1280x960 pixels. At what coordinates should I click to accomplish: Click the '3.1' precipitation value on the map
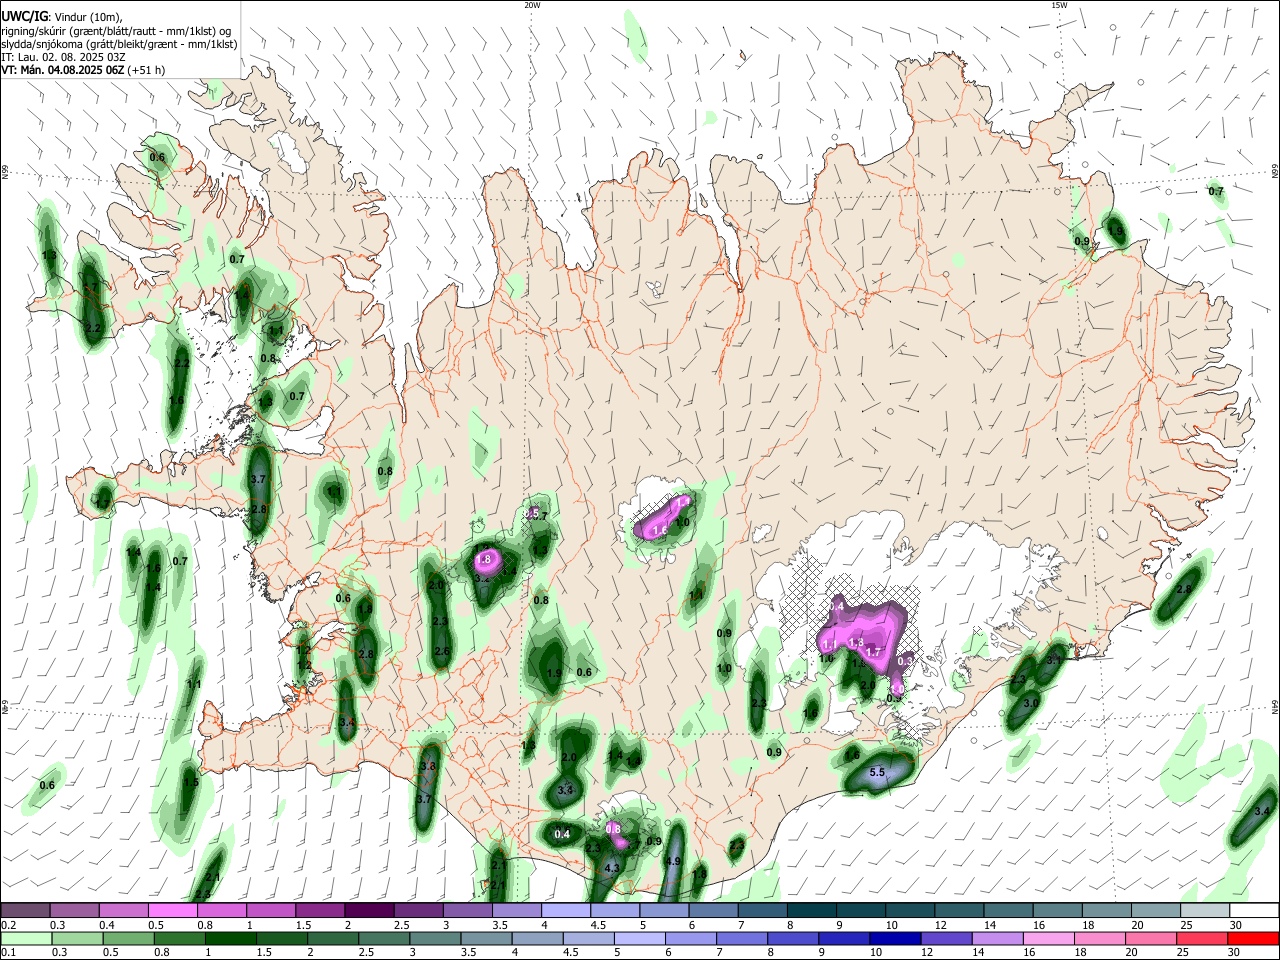[x=1053, y=660]
